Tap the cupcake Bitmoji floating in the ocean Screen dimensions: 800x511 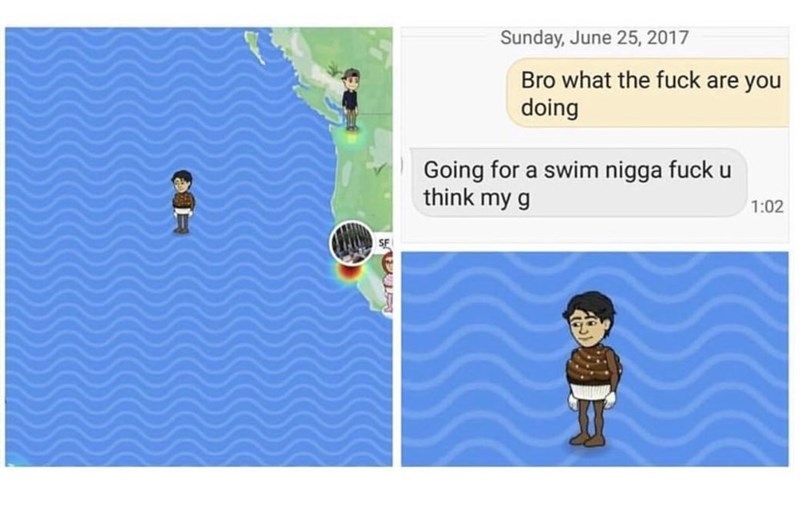(182, 202)
